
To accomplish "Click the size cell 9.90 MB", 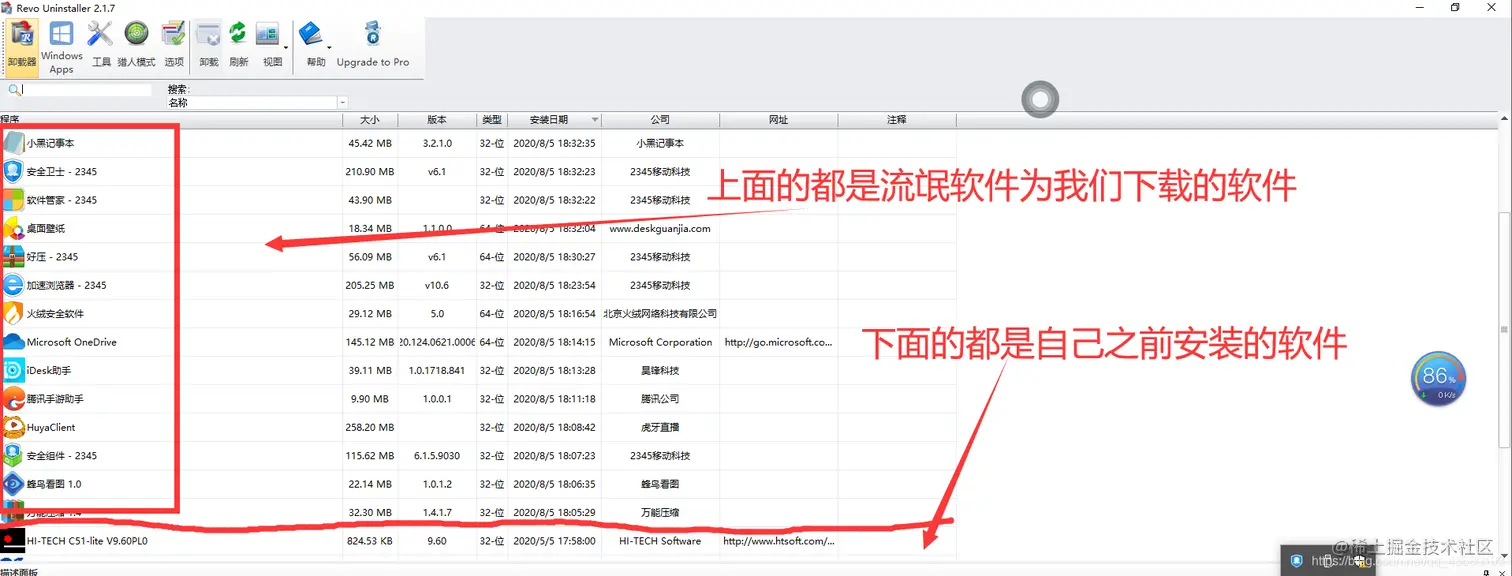I will (x=370, y=399).
